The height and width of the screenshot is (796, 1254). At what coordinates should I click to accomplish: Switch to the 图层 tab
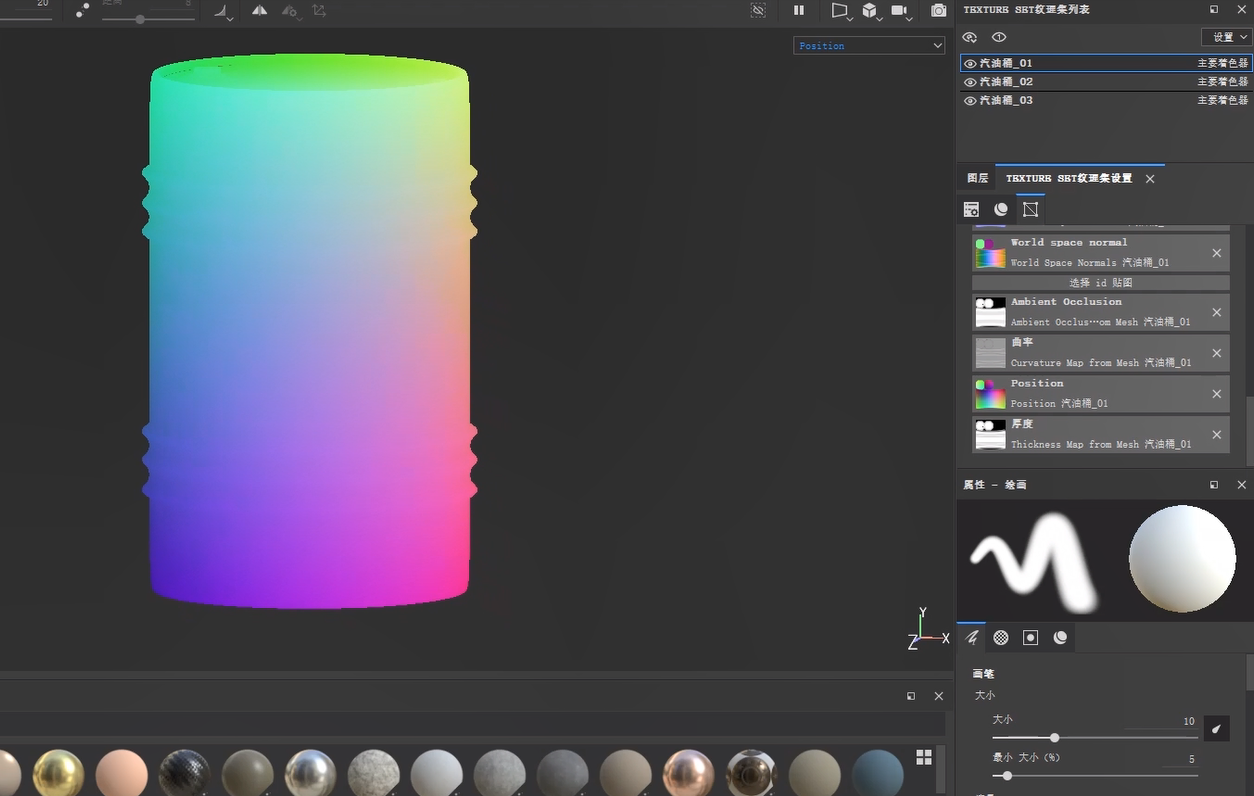tap(977, 179)
